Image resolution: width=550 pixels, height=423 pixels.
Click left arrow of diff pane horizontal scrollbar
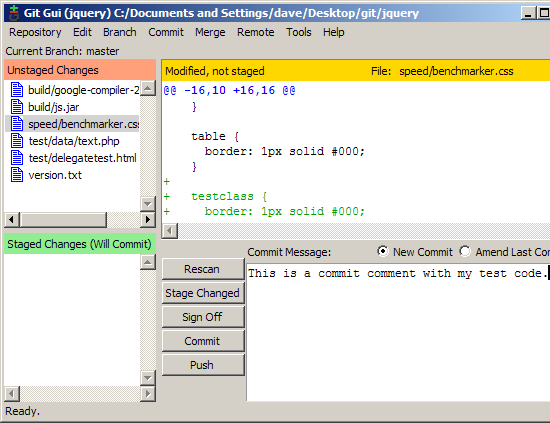coord(170,231)
